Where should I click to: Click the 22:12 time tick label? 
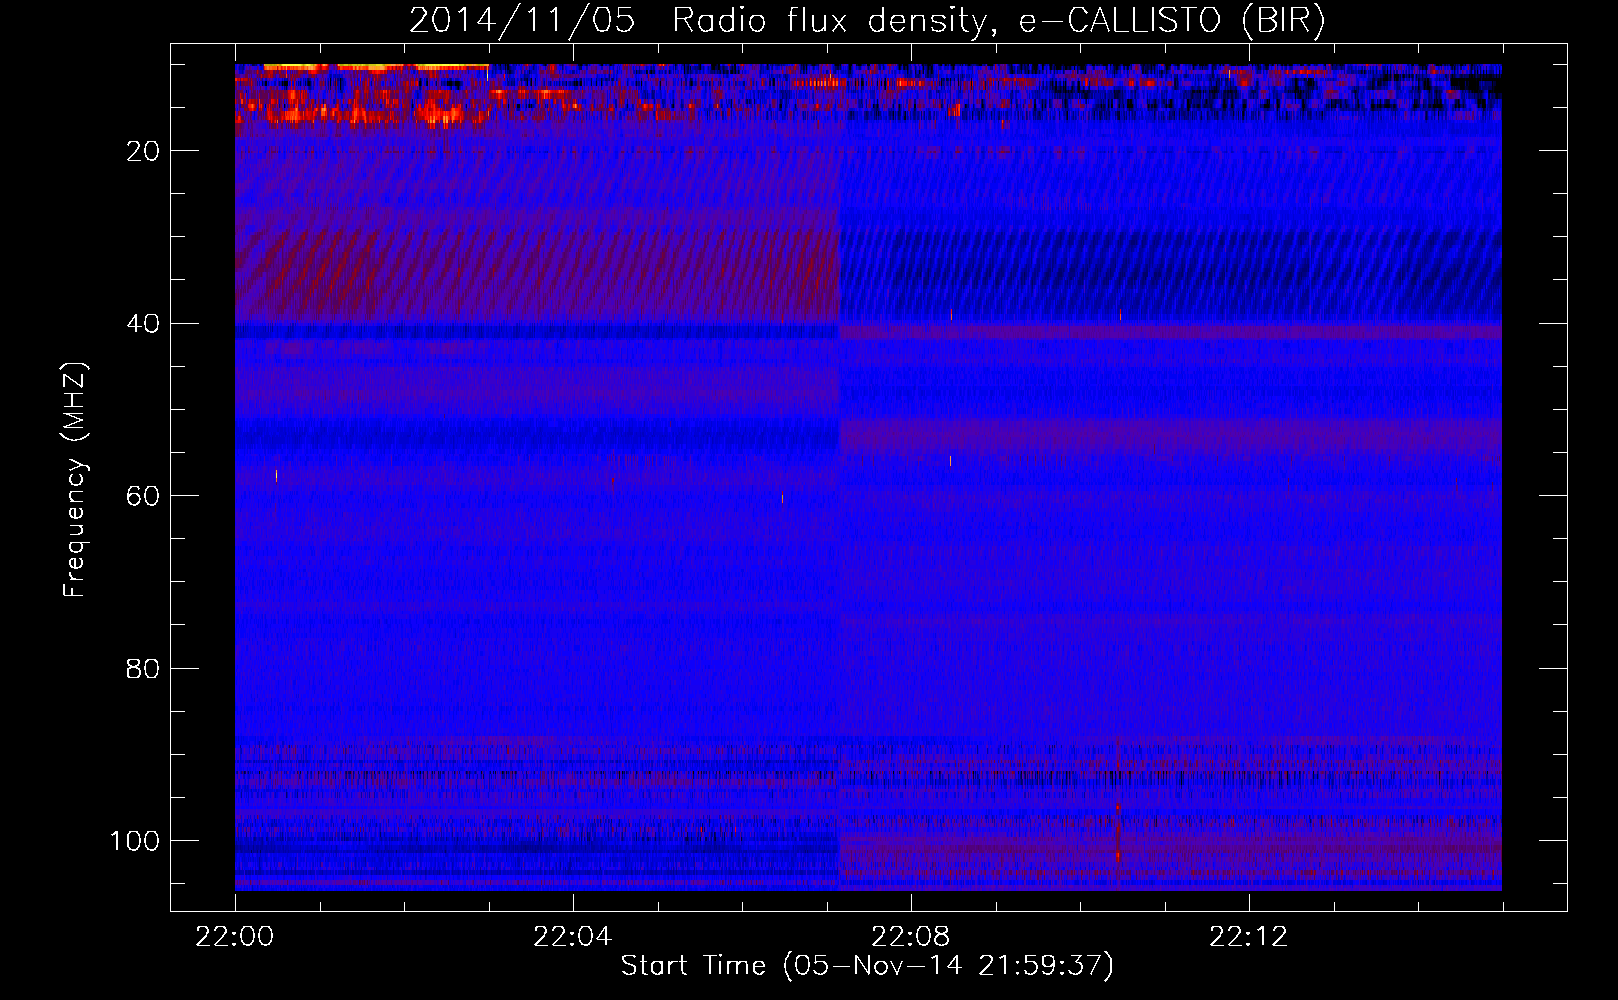1248,937
